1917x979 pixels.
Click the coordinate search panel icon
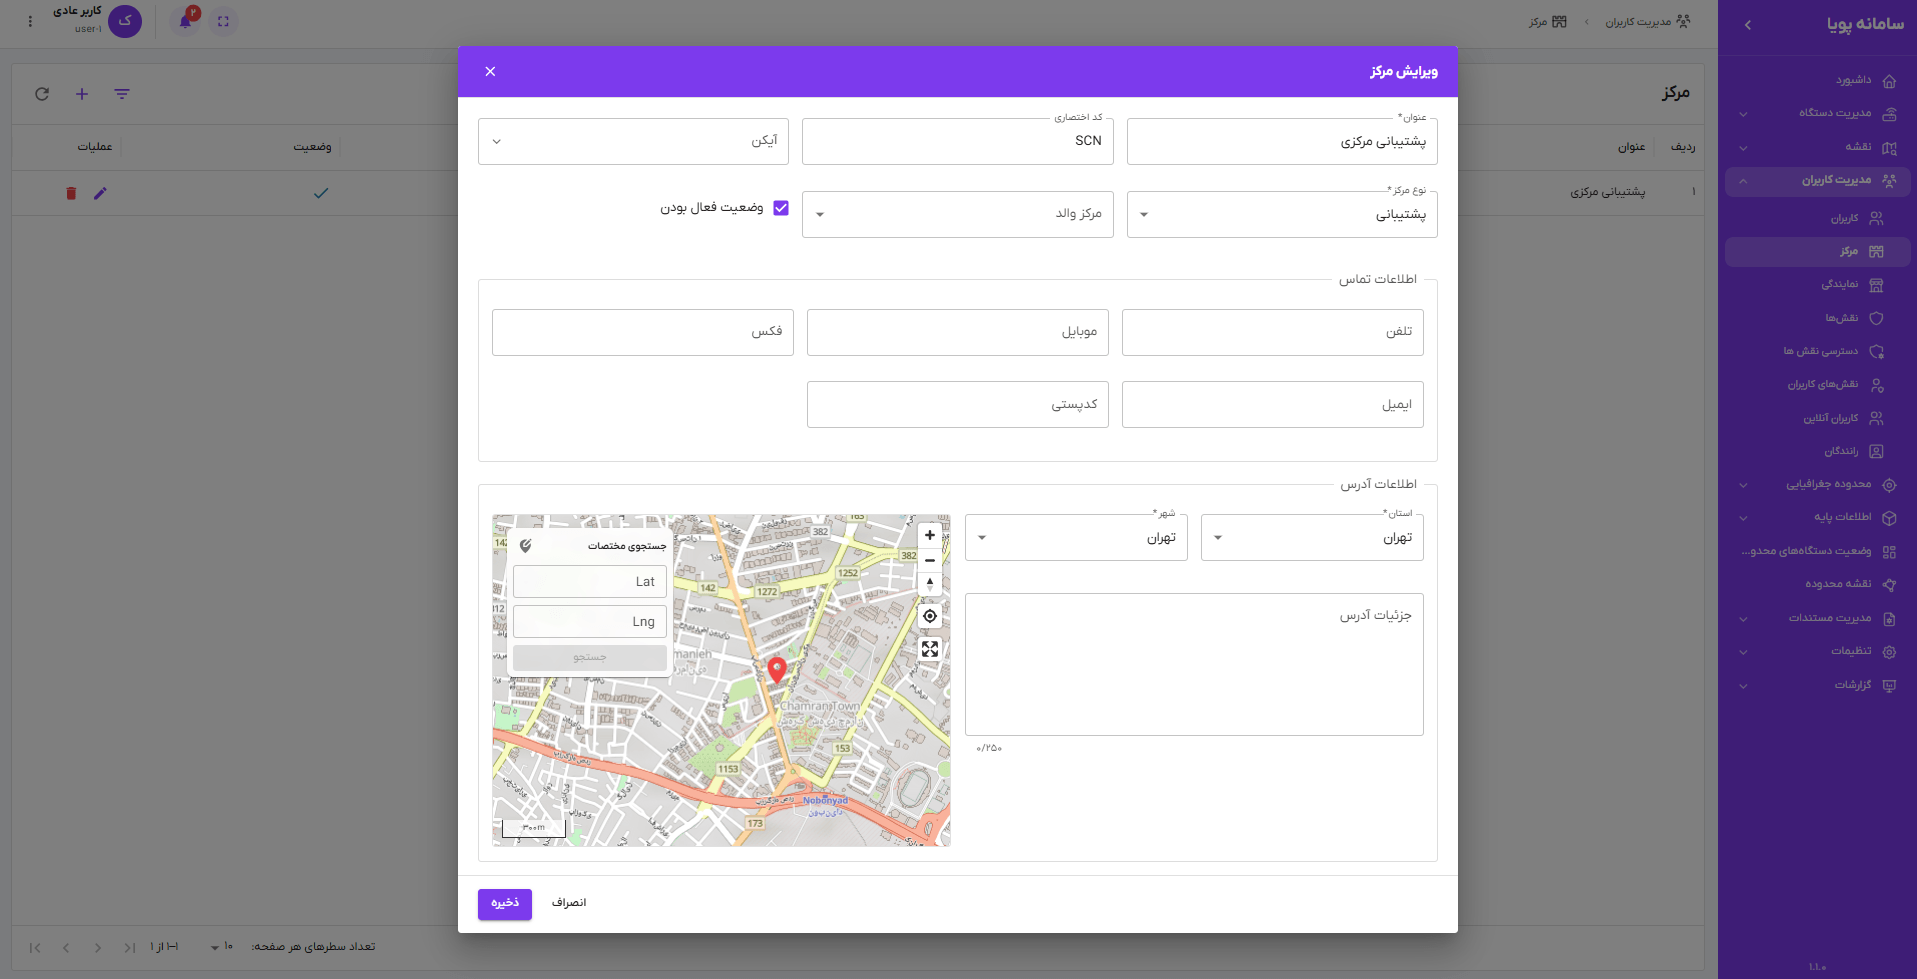526,545
